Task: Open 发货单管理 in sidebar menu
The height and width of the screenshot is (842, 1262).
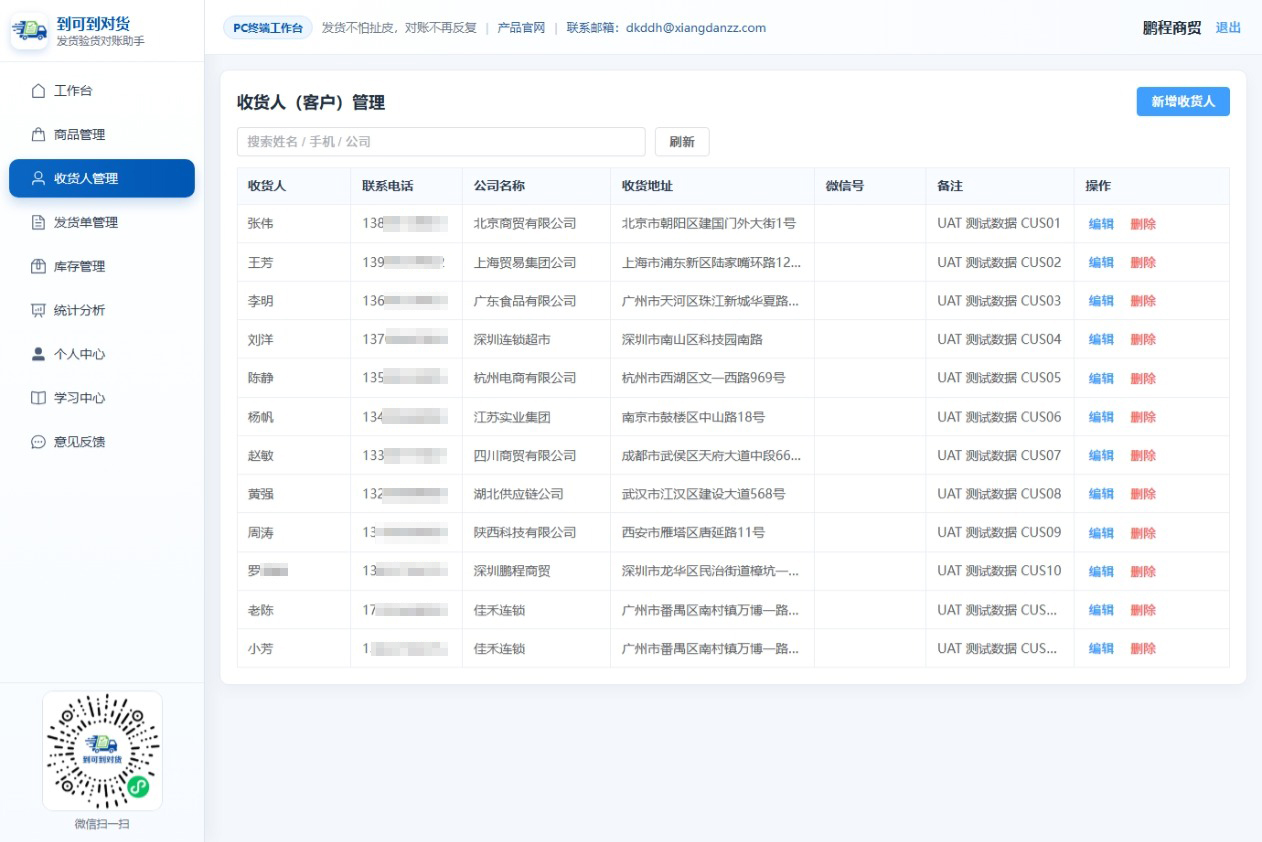Action: (x=102, y=223)
